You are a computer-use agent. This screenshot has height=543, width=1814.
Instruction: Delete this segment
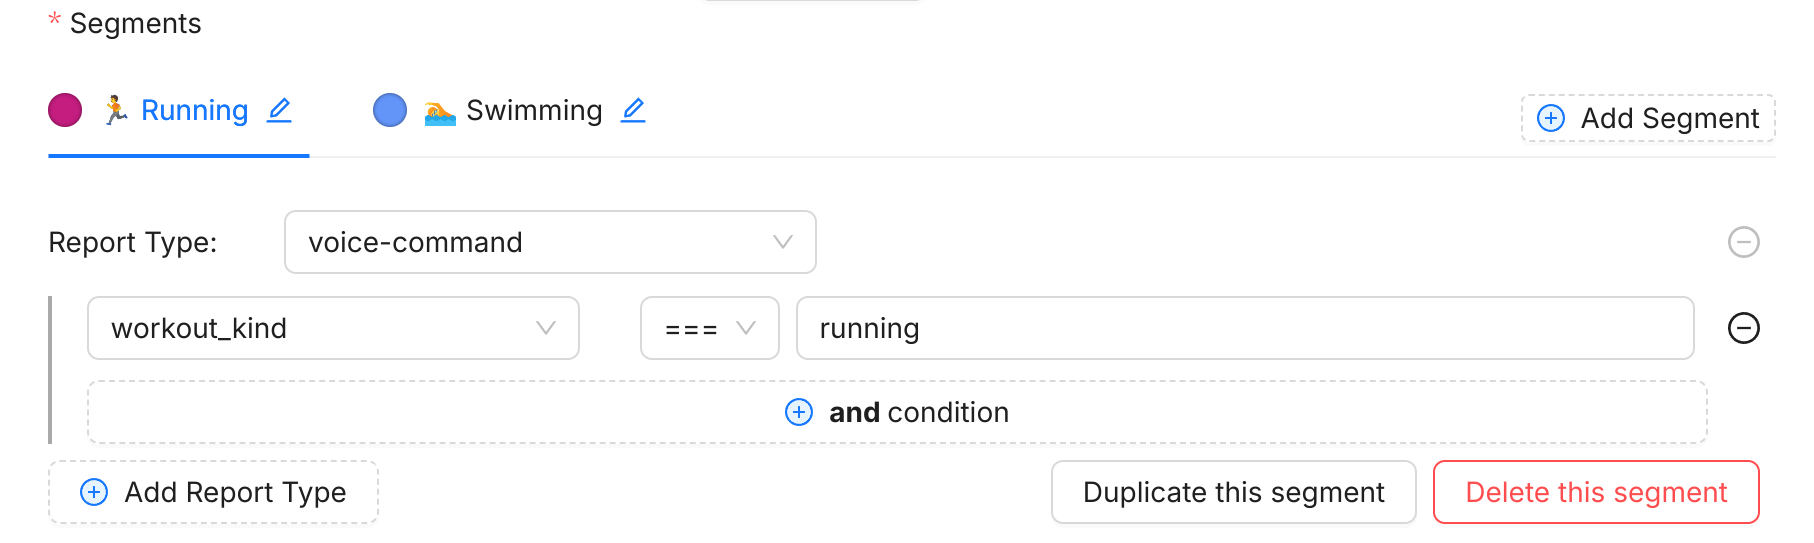1595,492
